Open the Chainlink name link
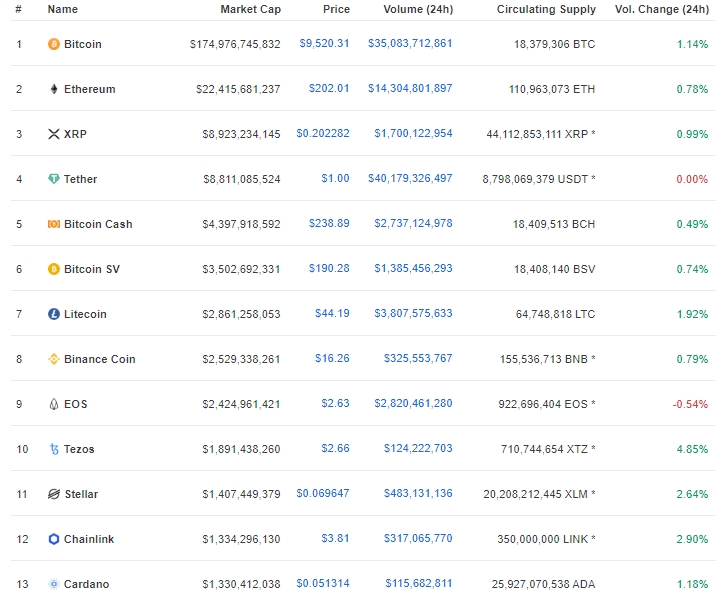The width and height of the screenshot is (716, 595). pyautogui.click(x=89, y=539)
